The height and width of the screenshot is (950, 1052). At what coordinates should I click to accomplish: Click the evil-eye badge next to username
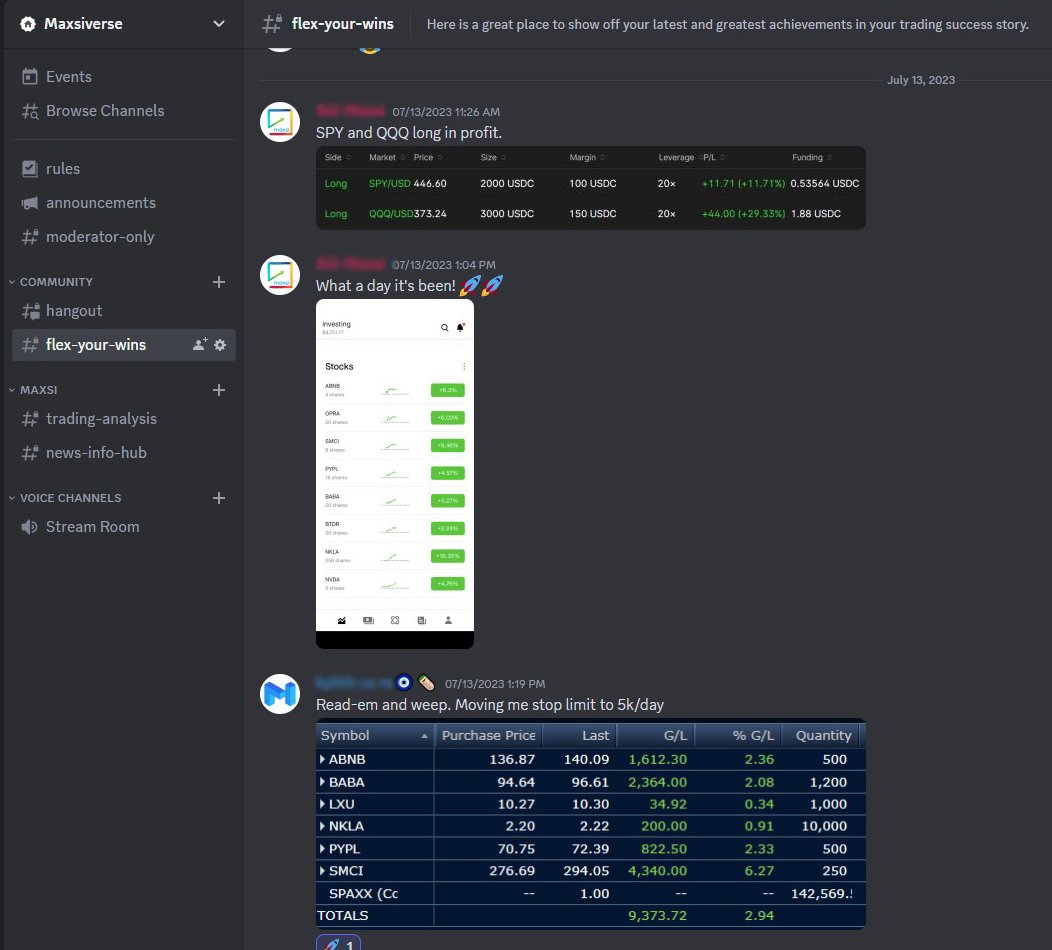(404, 683)
